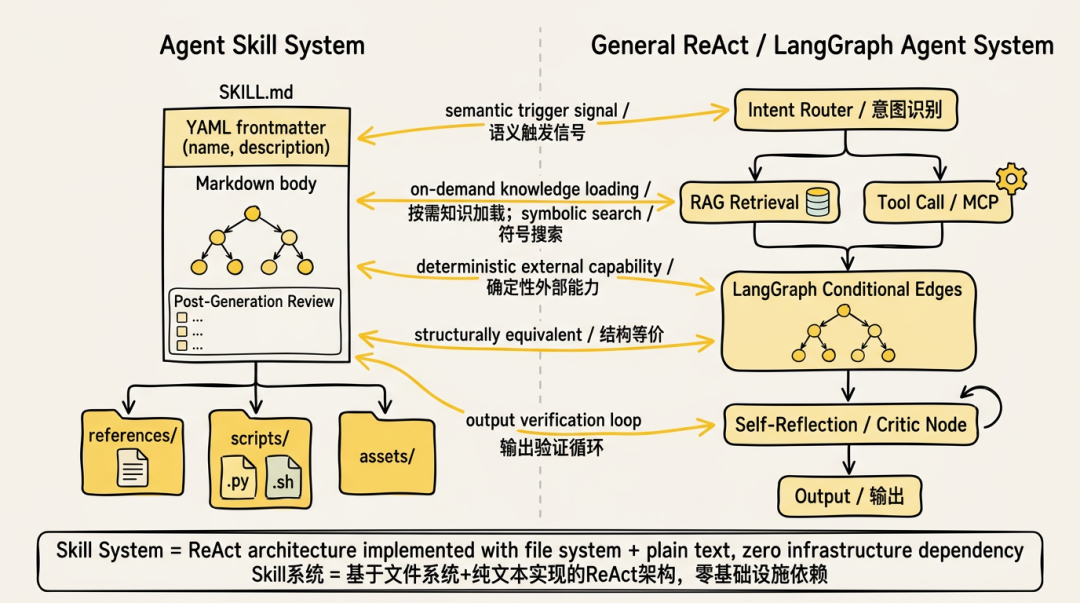
Task: Select the .py file icon in scripts folder
Action: coord(238,478)
